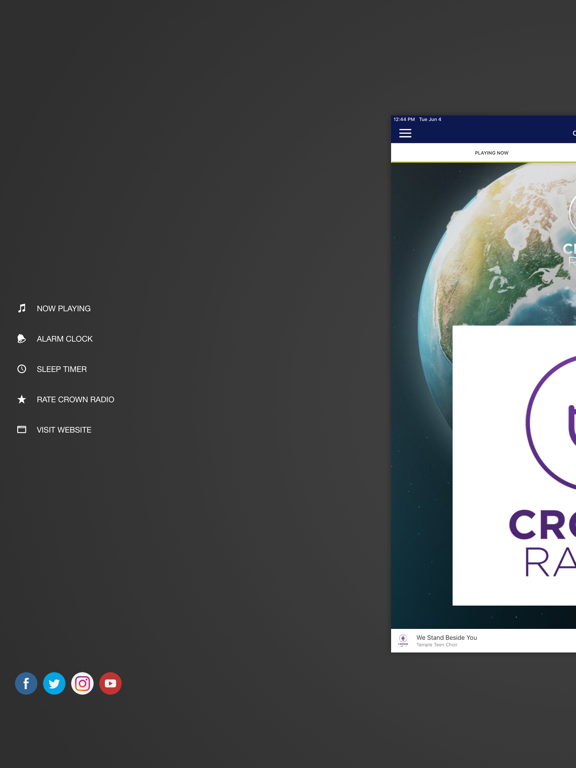576x768 pixels.
Task: Select Now Playing menu item
Action: (64, 309)
